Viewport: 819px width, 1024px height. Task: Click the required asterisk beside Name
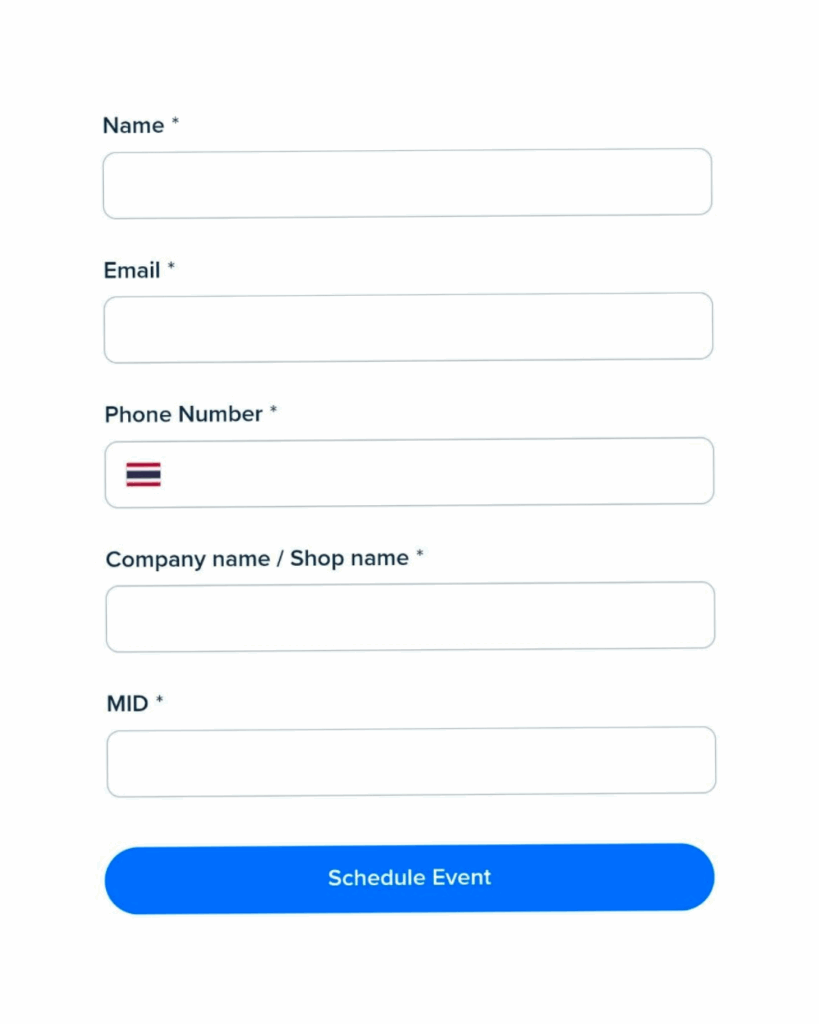(x=175, y=122)
